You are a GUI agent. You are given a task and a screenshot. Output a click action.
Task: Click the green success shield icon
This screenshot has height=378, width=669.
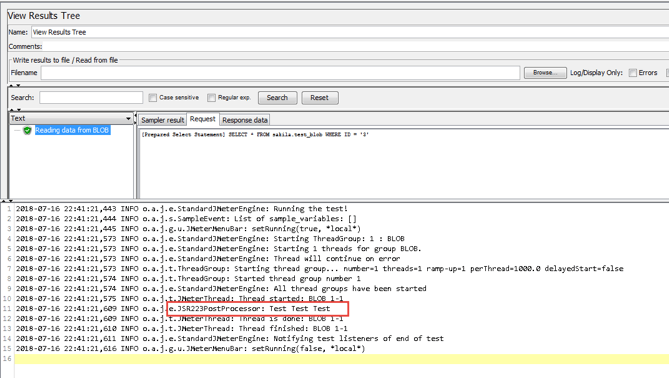tap(27, 130)
